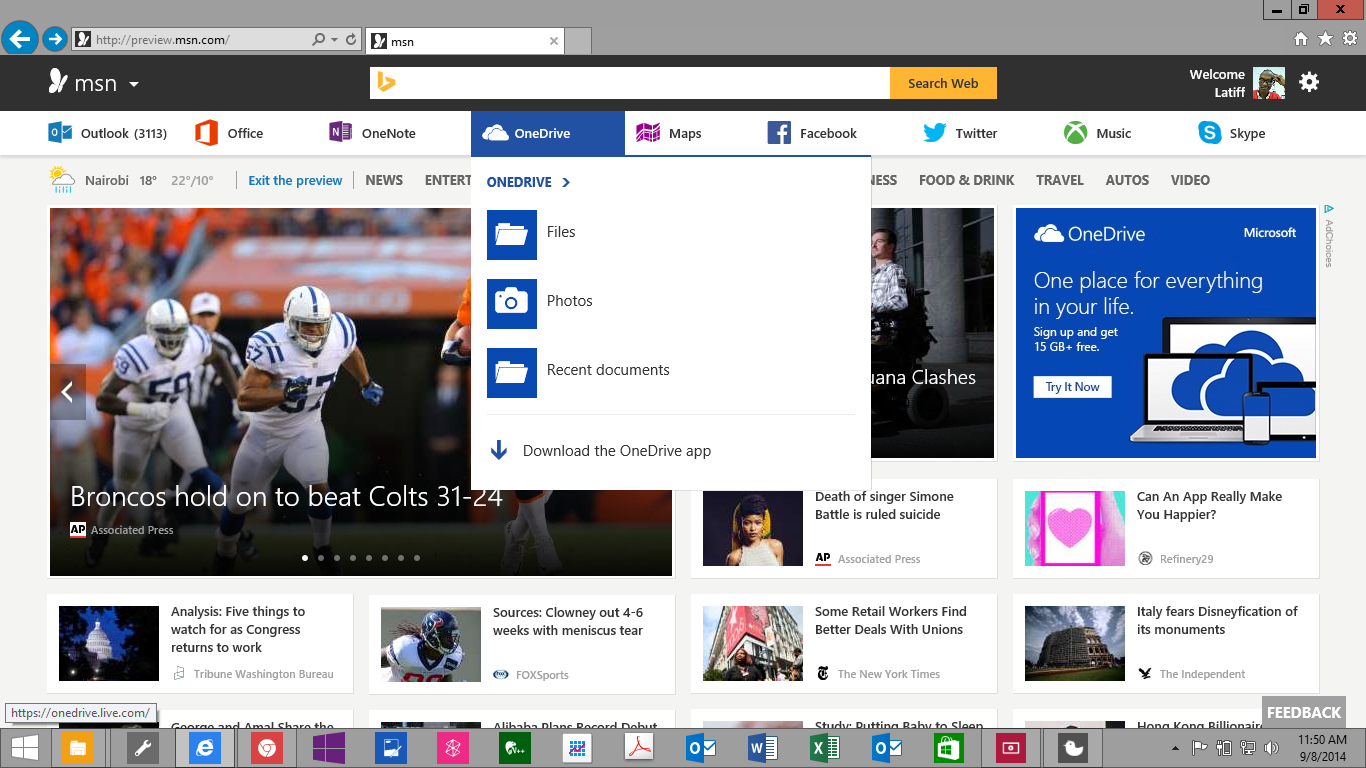
Task: Click the Nairobi weather icon
Action: (x=62, y=180)
